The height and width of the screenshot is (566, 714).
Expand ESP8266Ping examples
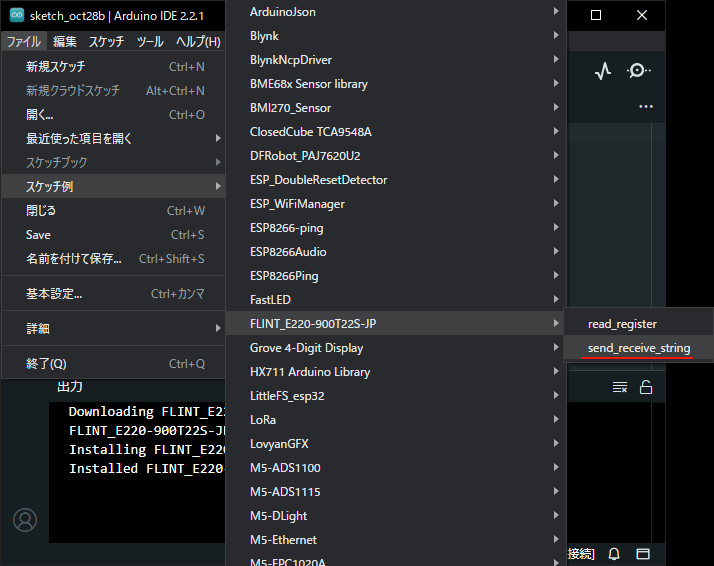(x=396, y=276)
